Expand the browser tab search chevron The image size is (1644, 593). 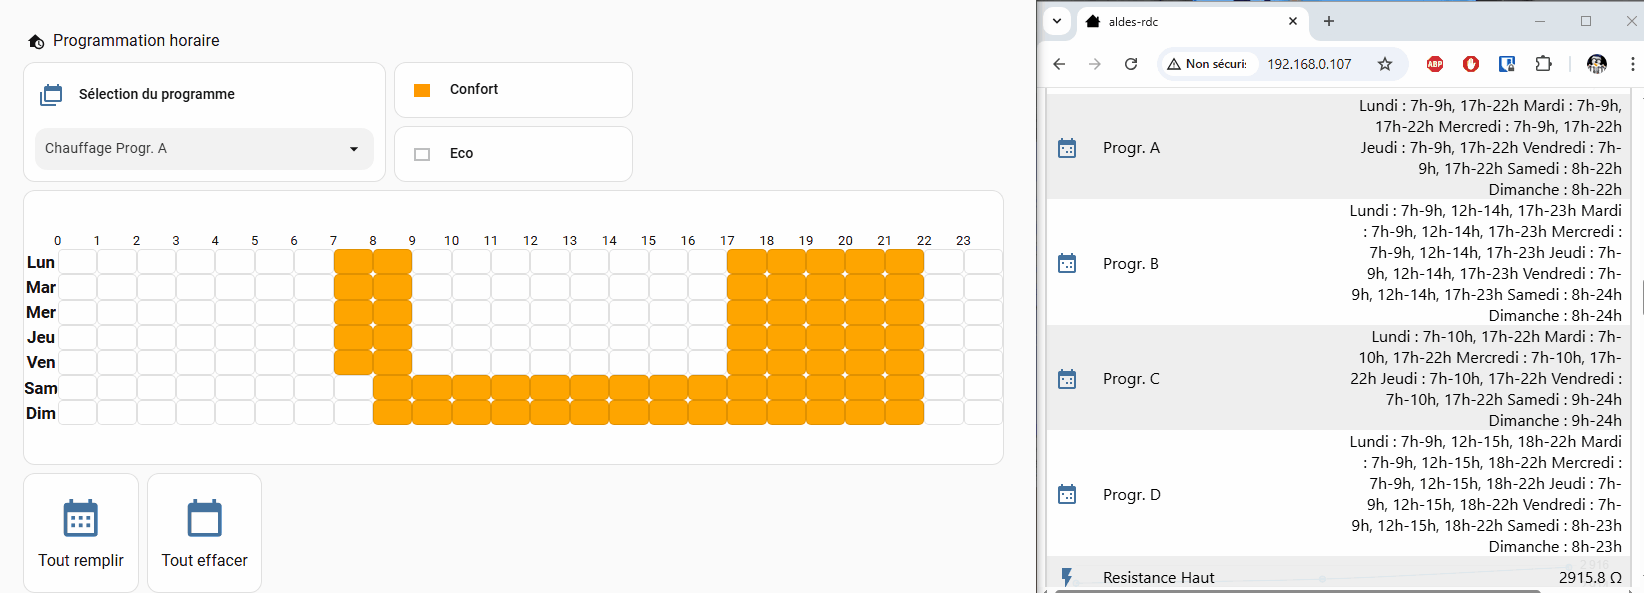tap(1057, 21)
